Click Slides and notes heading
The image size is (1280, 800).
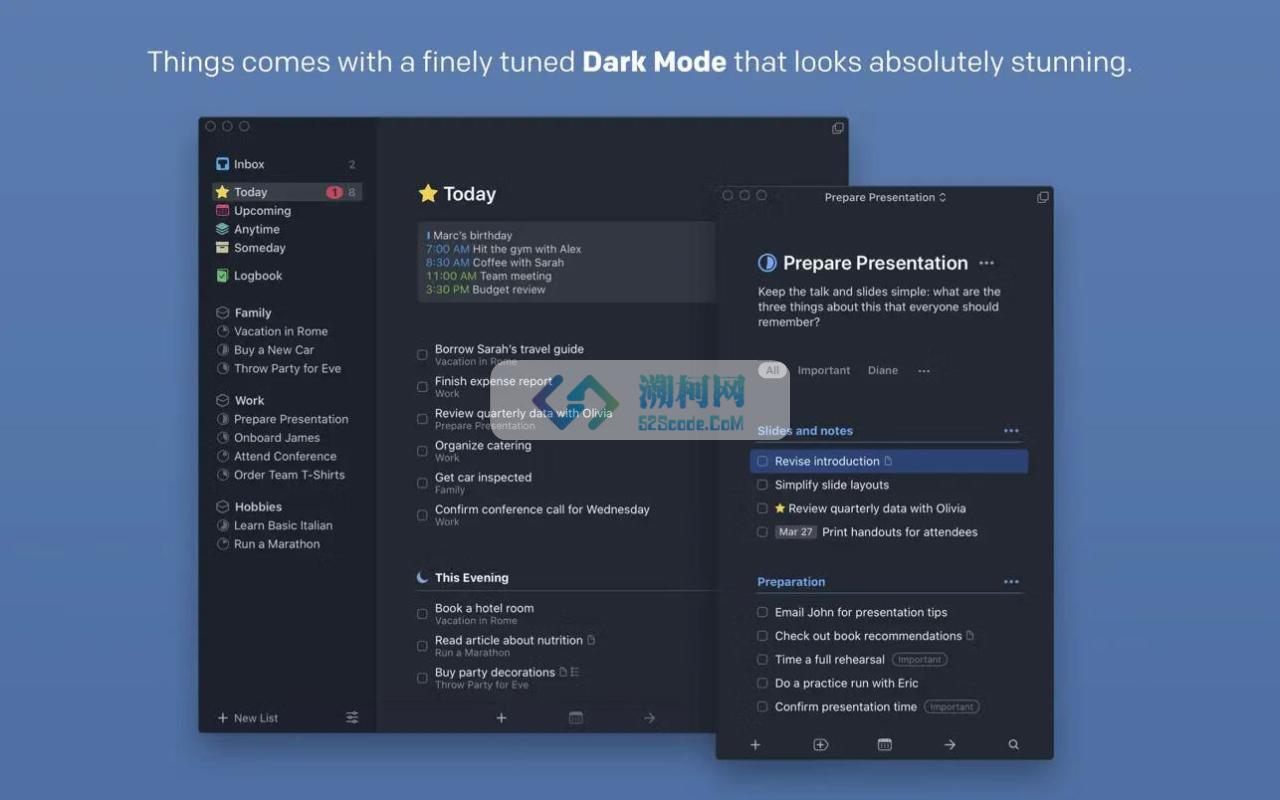[805, 431]
